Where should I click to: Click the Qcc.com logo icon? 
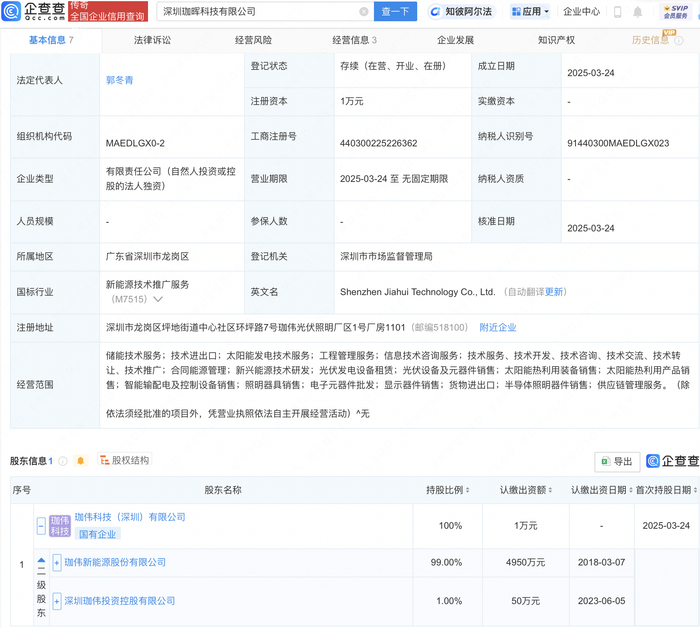pyautogui.click(x=11, y=11)
